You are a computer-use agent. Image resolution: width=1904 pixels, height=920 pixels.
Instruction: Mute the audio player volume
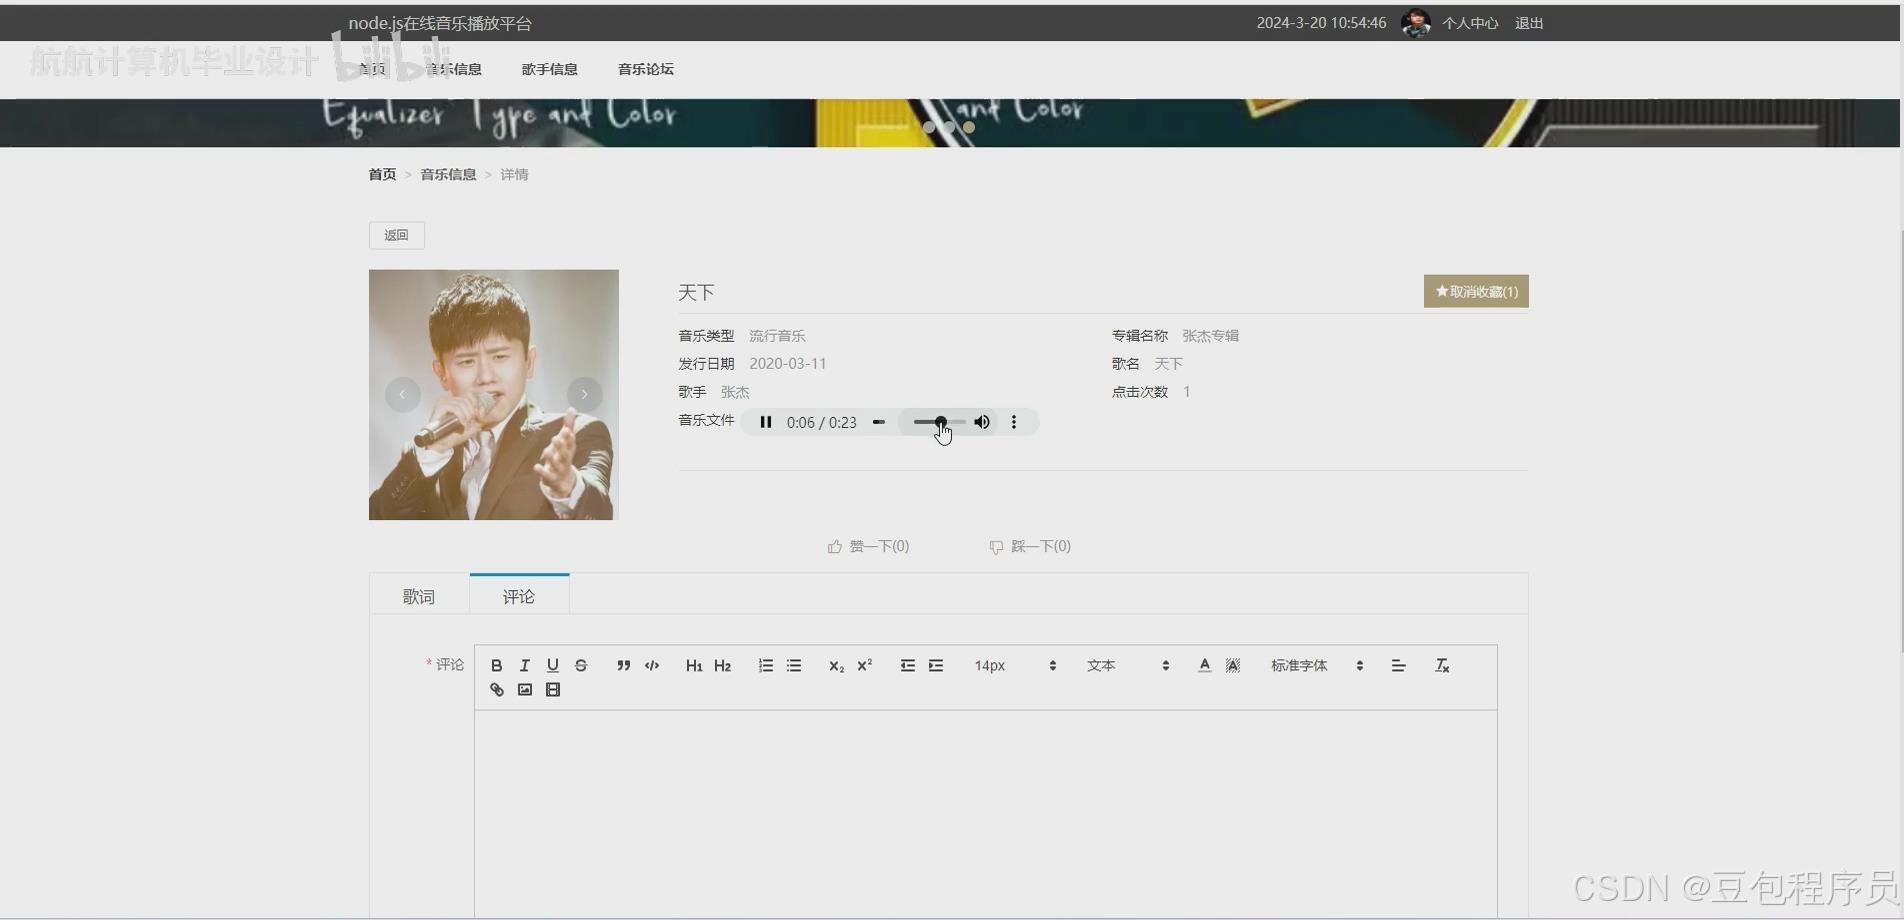coord(982,422)
